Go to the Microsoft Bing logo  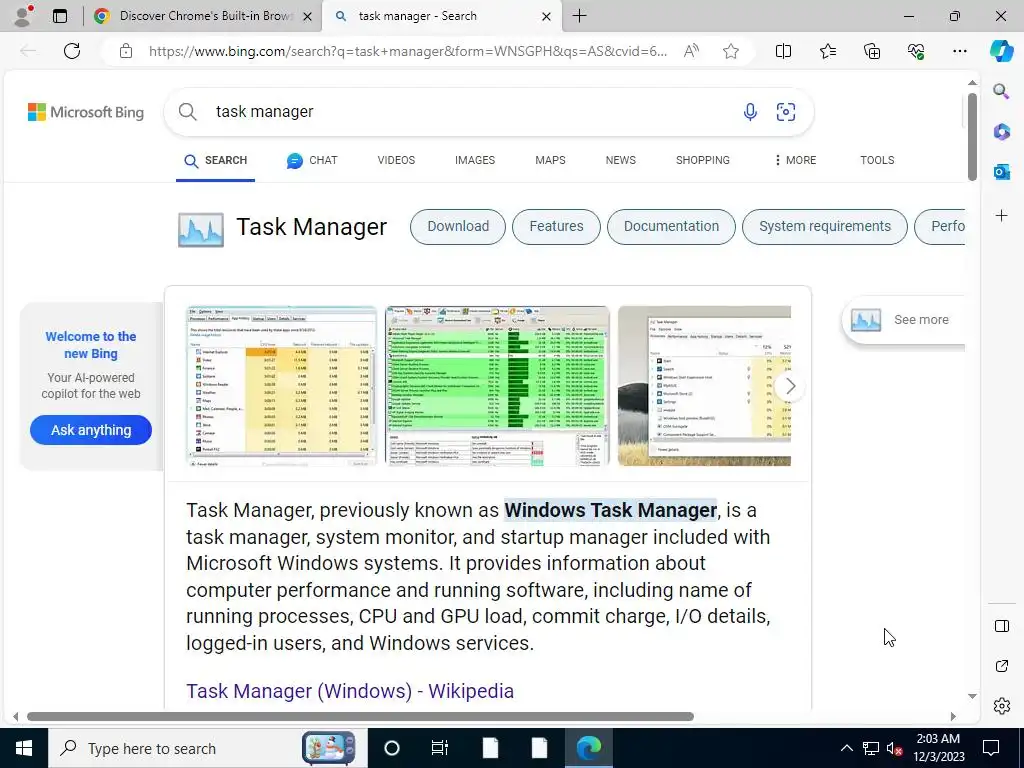(86, 112)
